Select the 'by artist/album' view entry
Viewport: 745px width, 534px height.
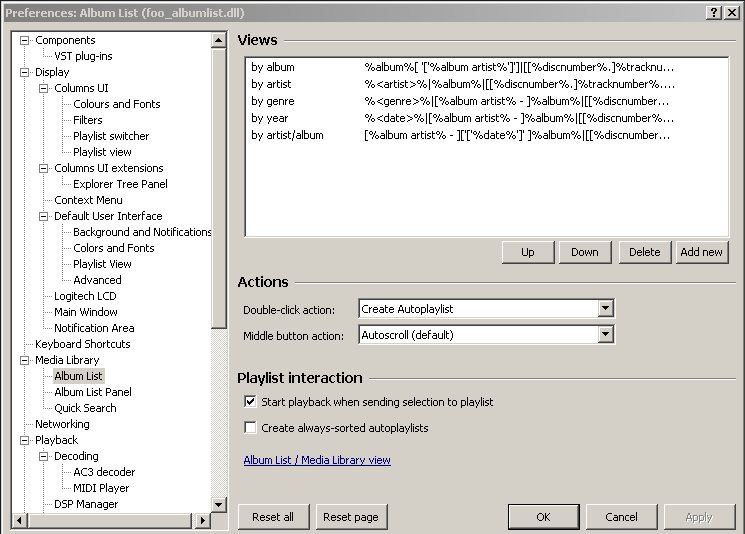[x=287, y=135]
